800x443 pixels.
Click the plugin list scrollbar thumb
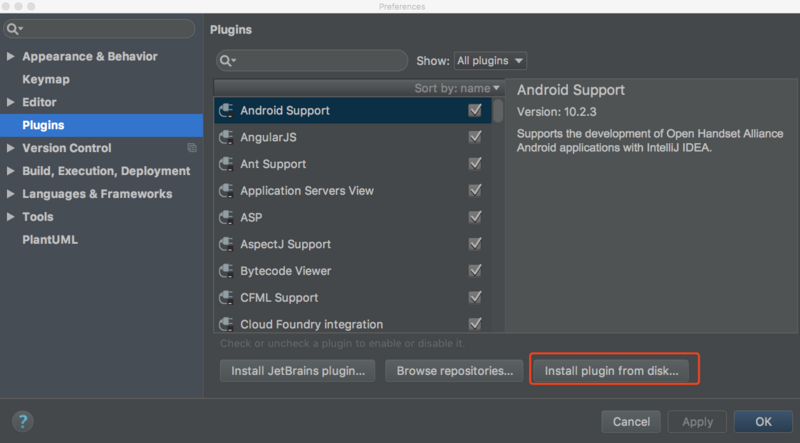point(498,110)
